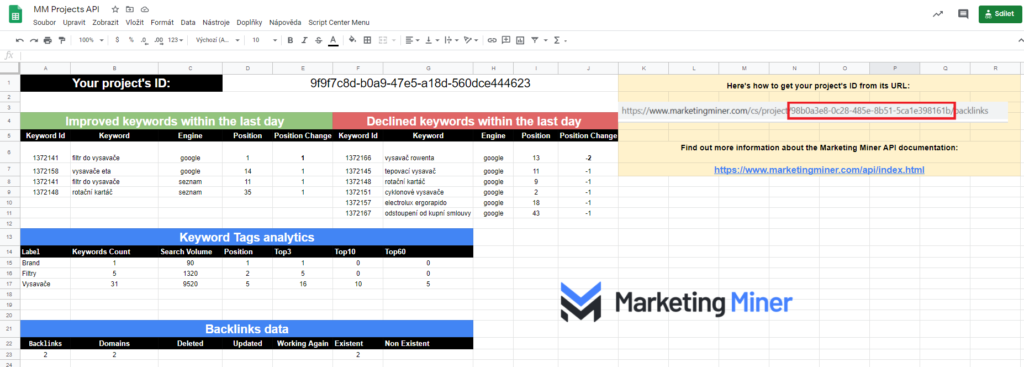
Task: Open the Nápověda menu
Action: (x=285, y=22)
